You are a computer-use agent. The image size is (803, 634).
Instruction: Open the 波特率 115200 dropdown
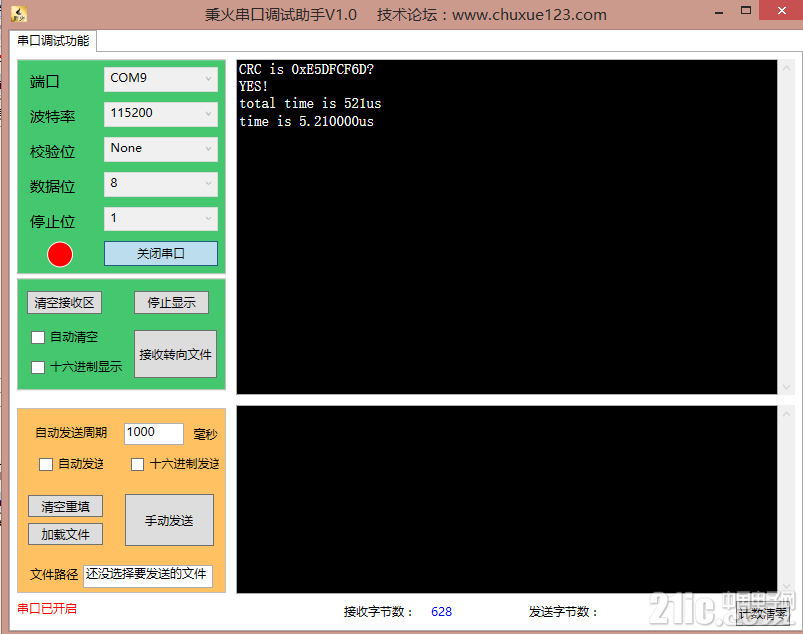[x=161, y=114]
